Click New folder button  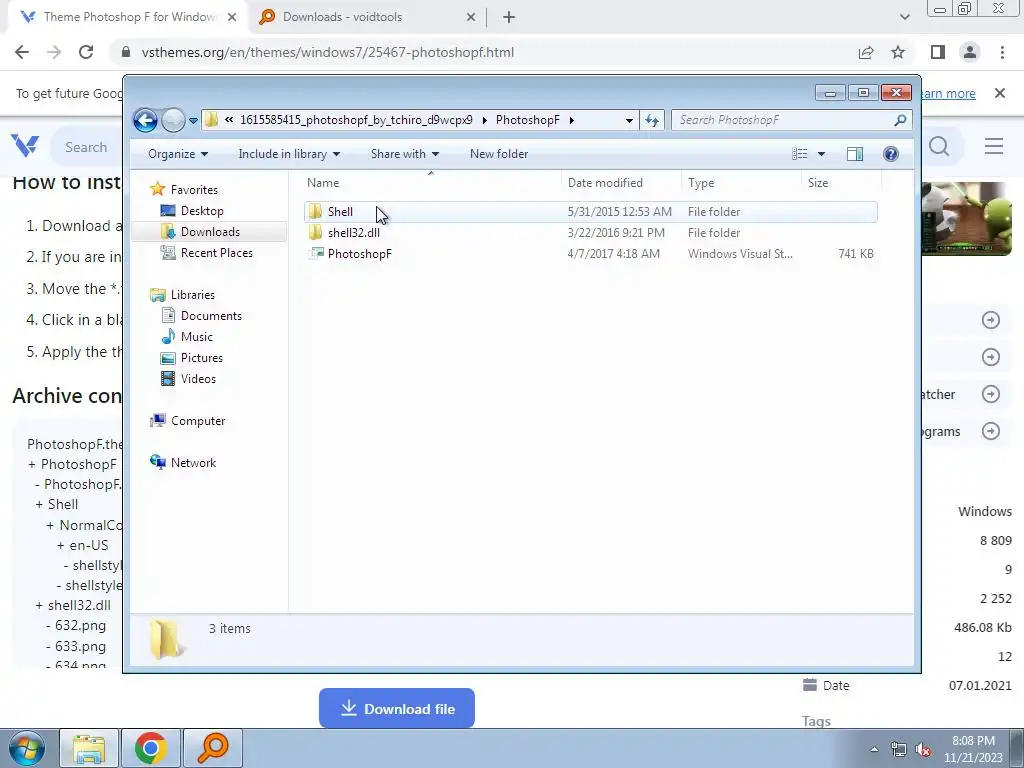[x=499, y=154]
